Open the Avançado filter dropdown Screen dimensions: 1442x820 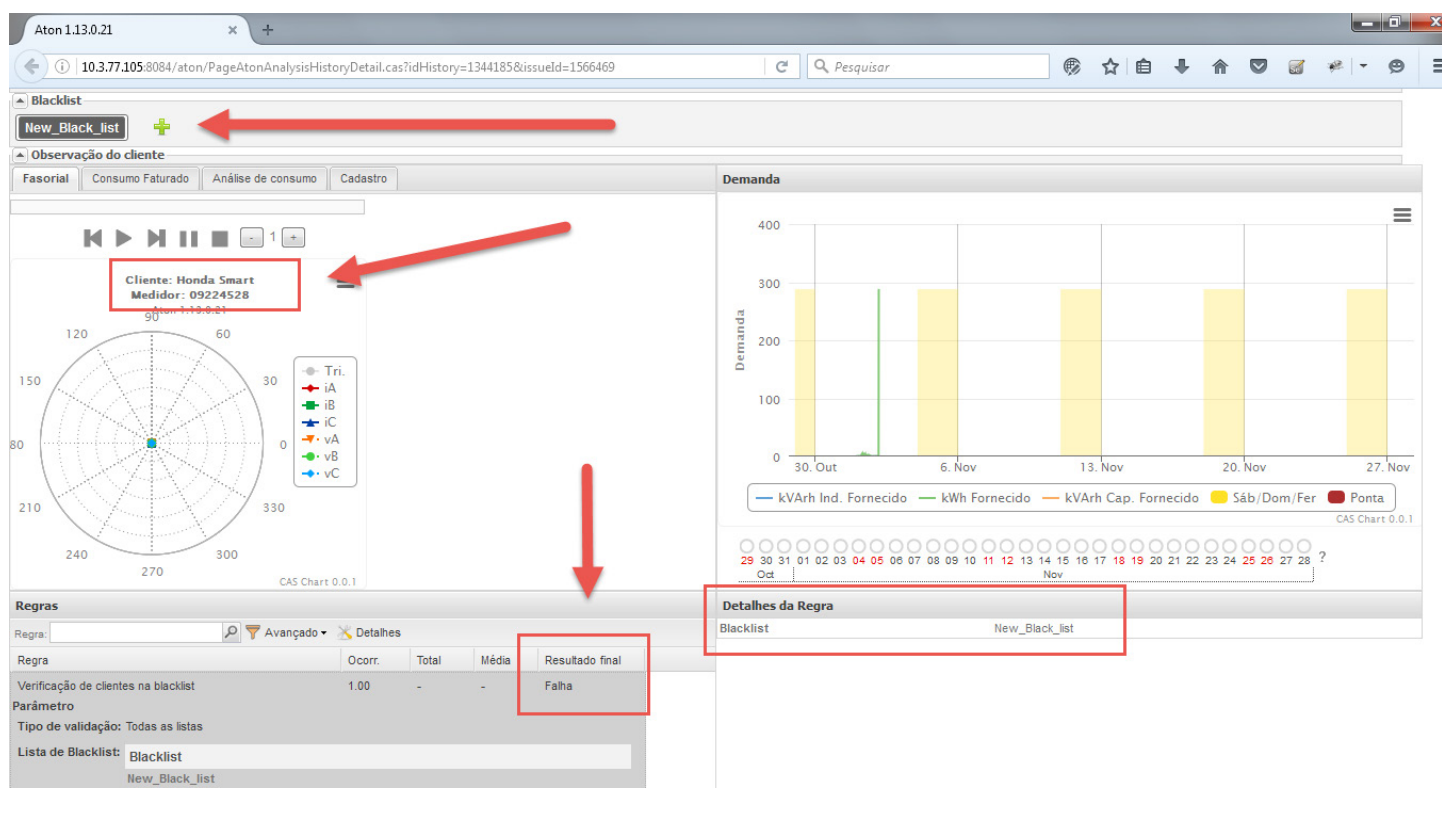288,632
